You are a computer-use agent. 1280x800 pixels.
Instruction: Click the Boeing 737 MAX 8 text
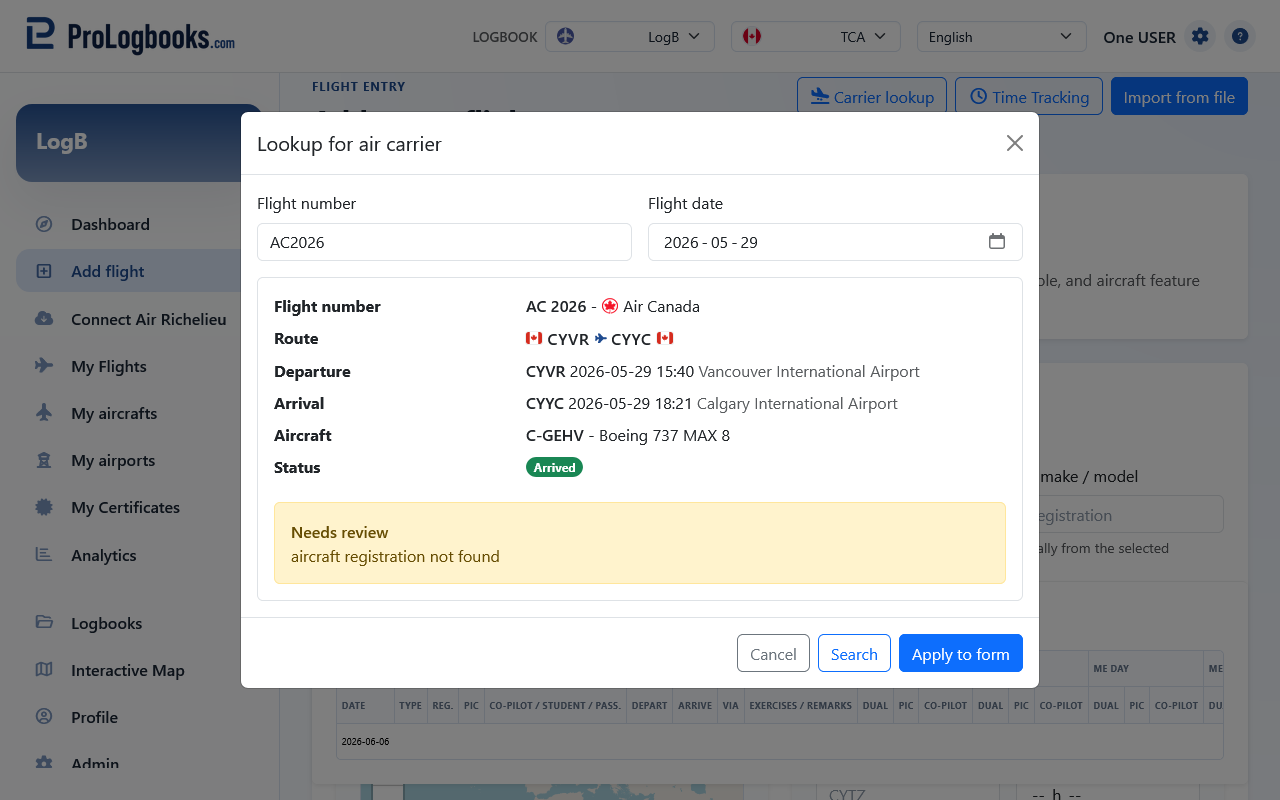664,435
